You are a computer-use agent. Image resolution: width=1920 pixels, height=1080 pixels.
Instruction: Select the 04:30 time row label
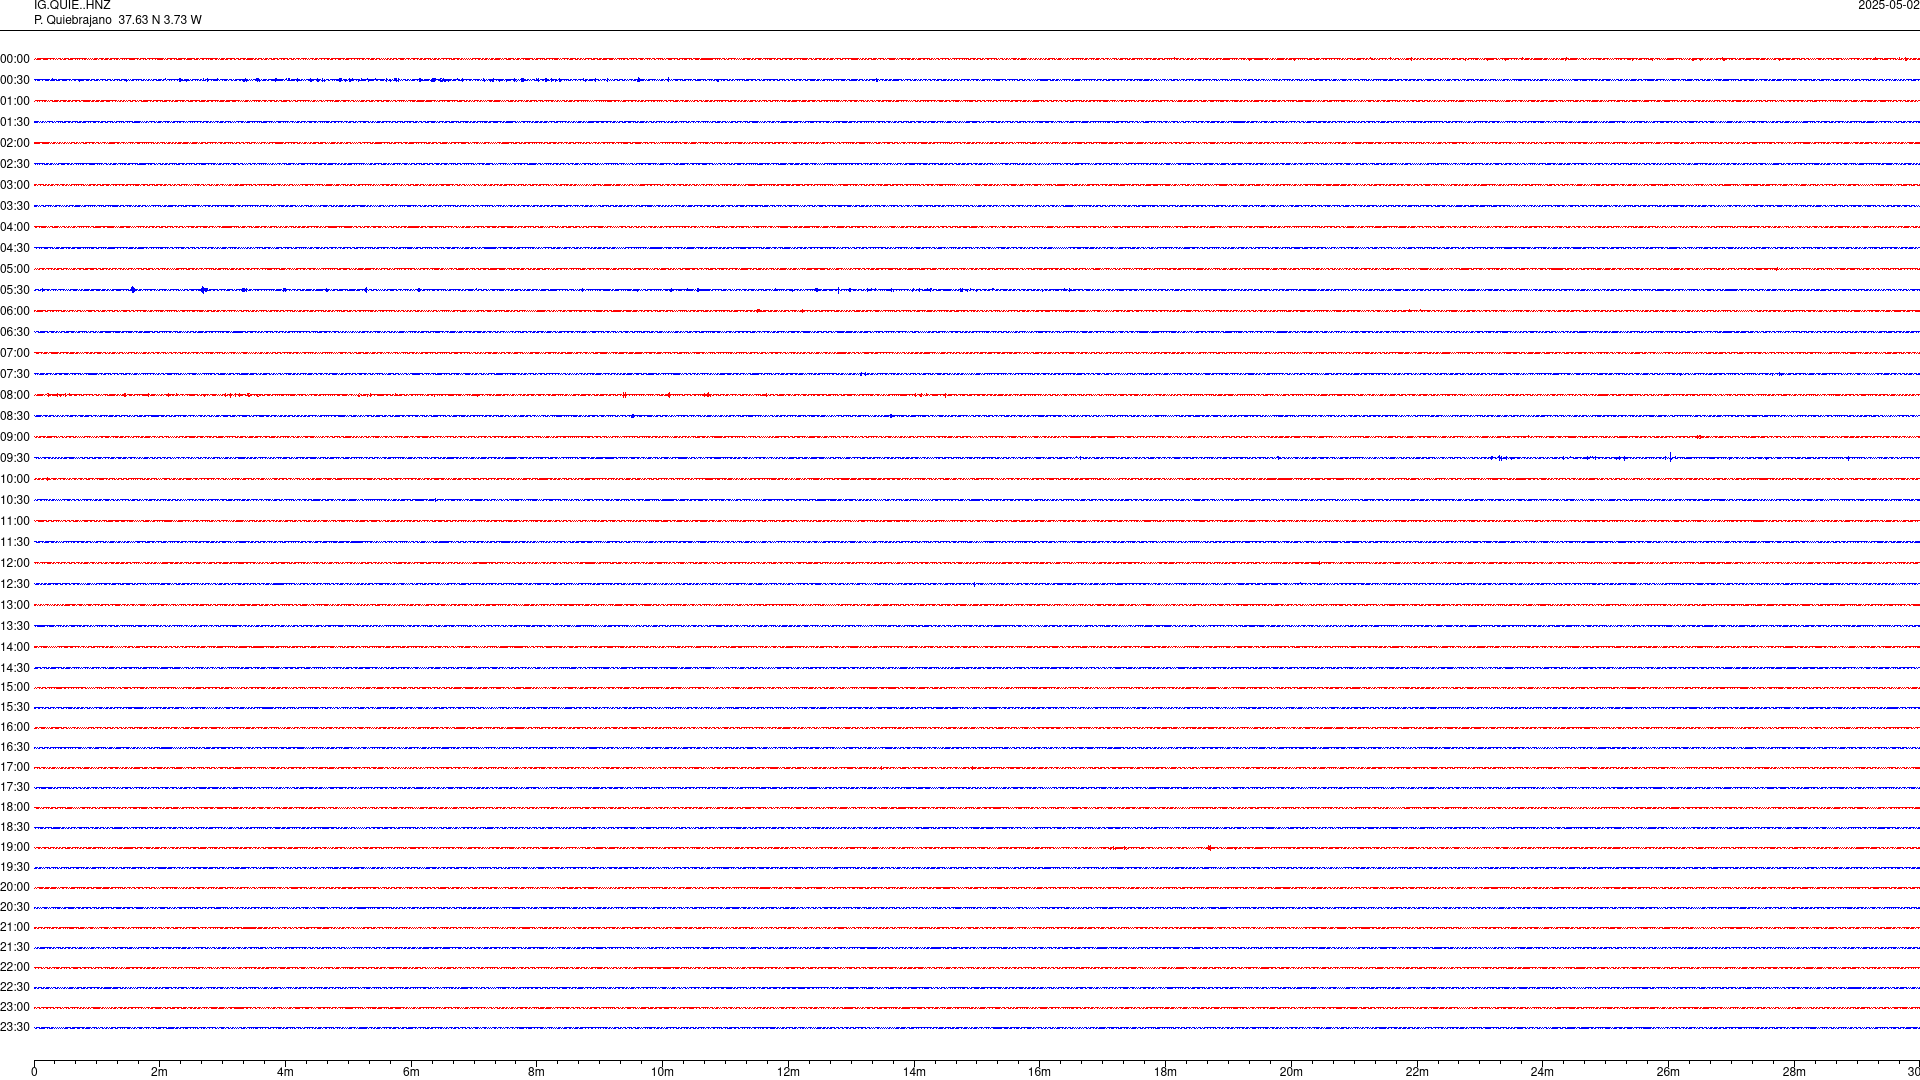click(15, 248)
